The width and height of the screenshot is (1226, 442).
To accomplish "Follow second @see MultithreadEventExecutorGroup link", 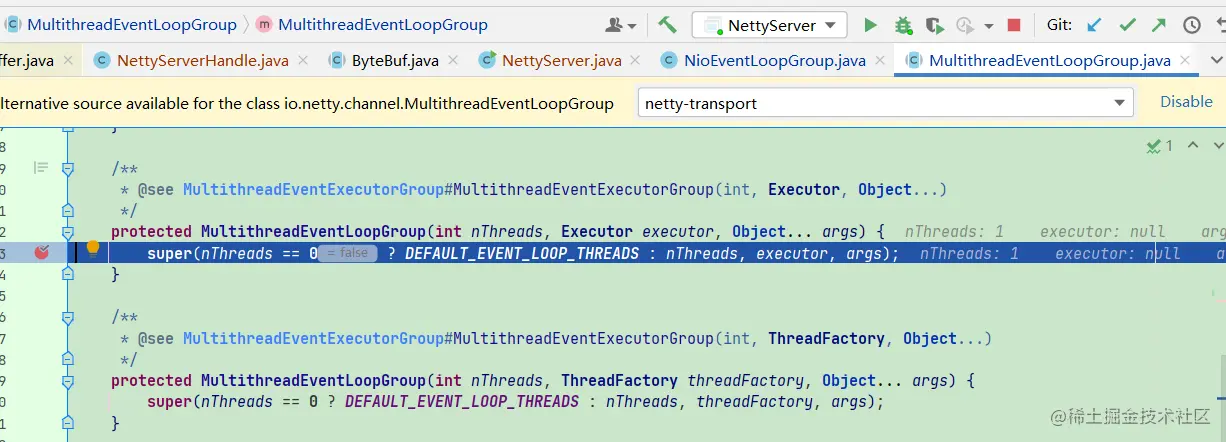I will (312, 339).
